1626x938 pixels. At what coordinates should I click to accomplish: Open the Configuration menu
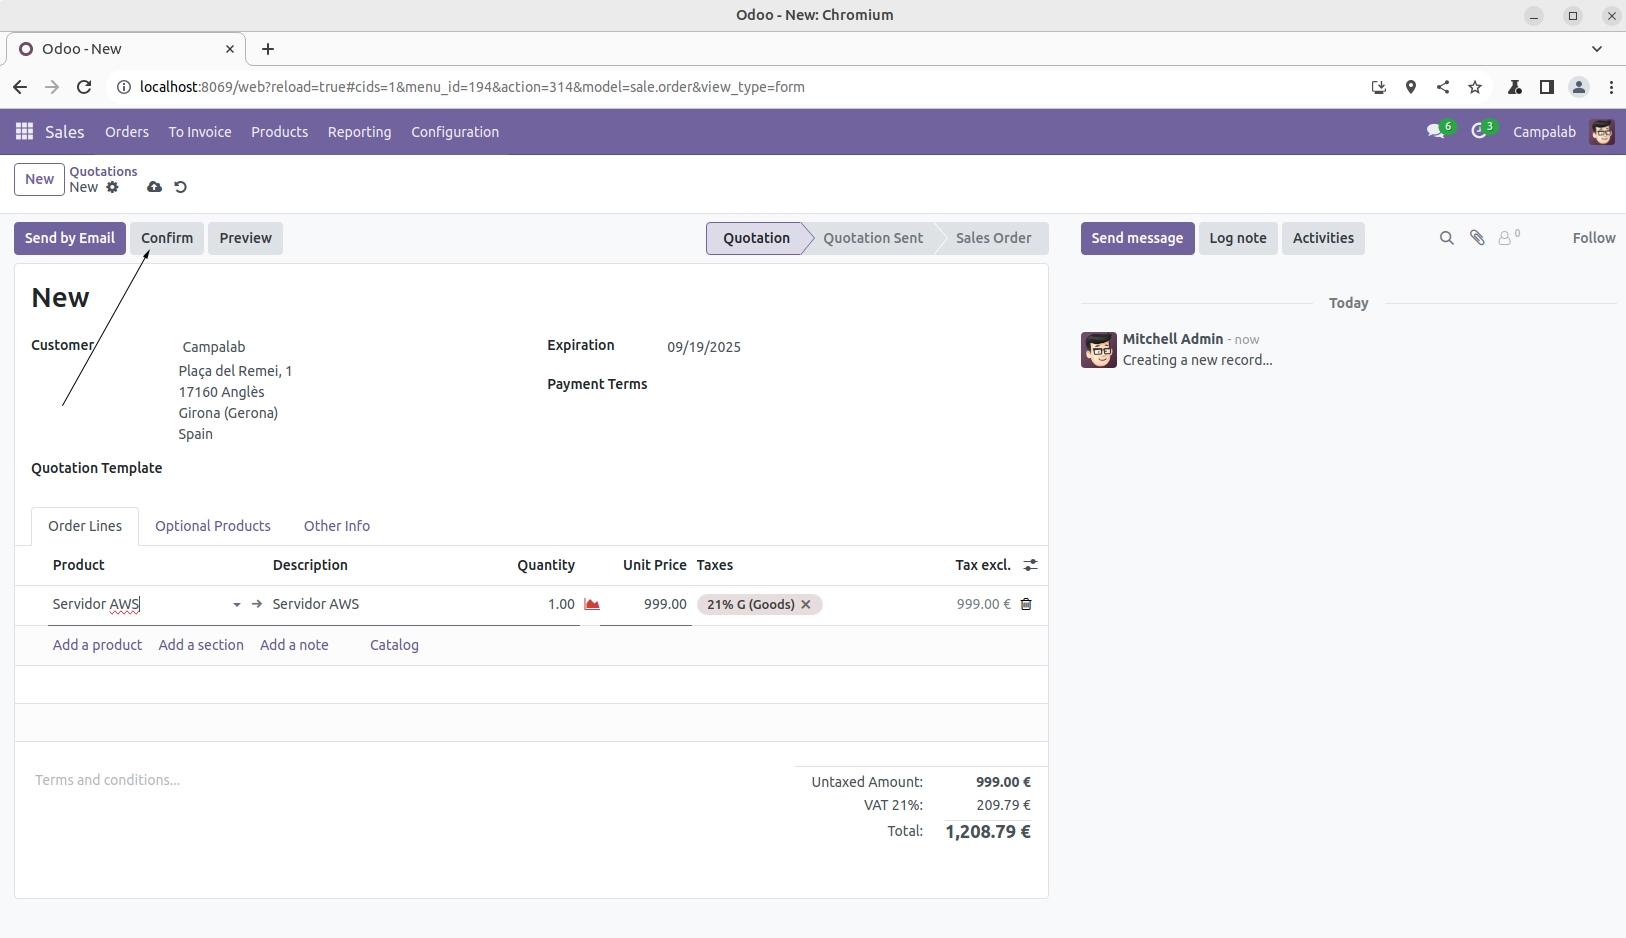point(455,132)
